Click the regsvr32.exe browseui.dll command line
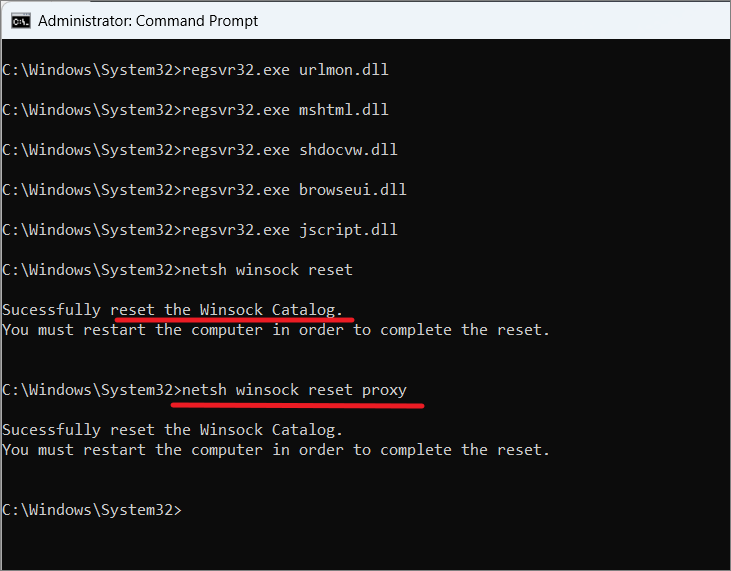Screen dimensions: 731x571 pyautogui.click(x=204, y=190)
